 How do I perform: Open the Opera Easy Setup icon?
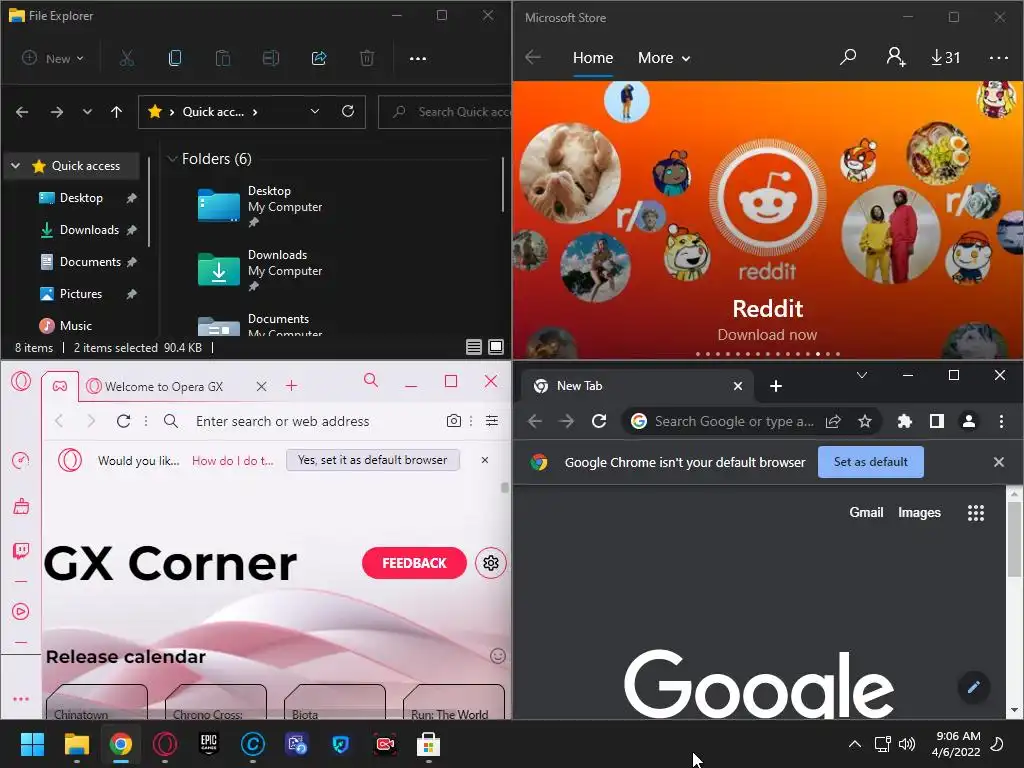[492, 421]
